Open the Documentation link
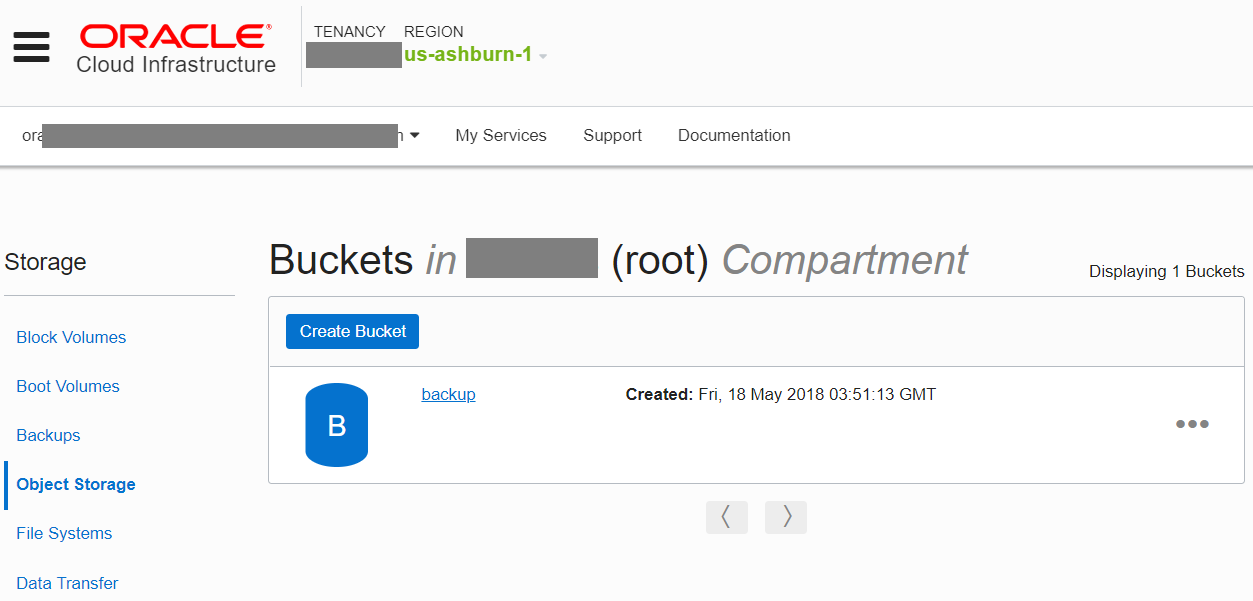 click(734, 135)
